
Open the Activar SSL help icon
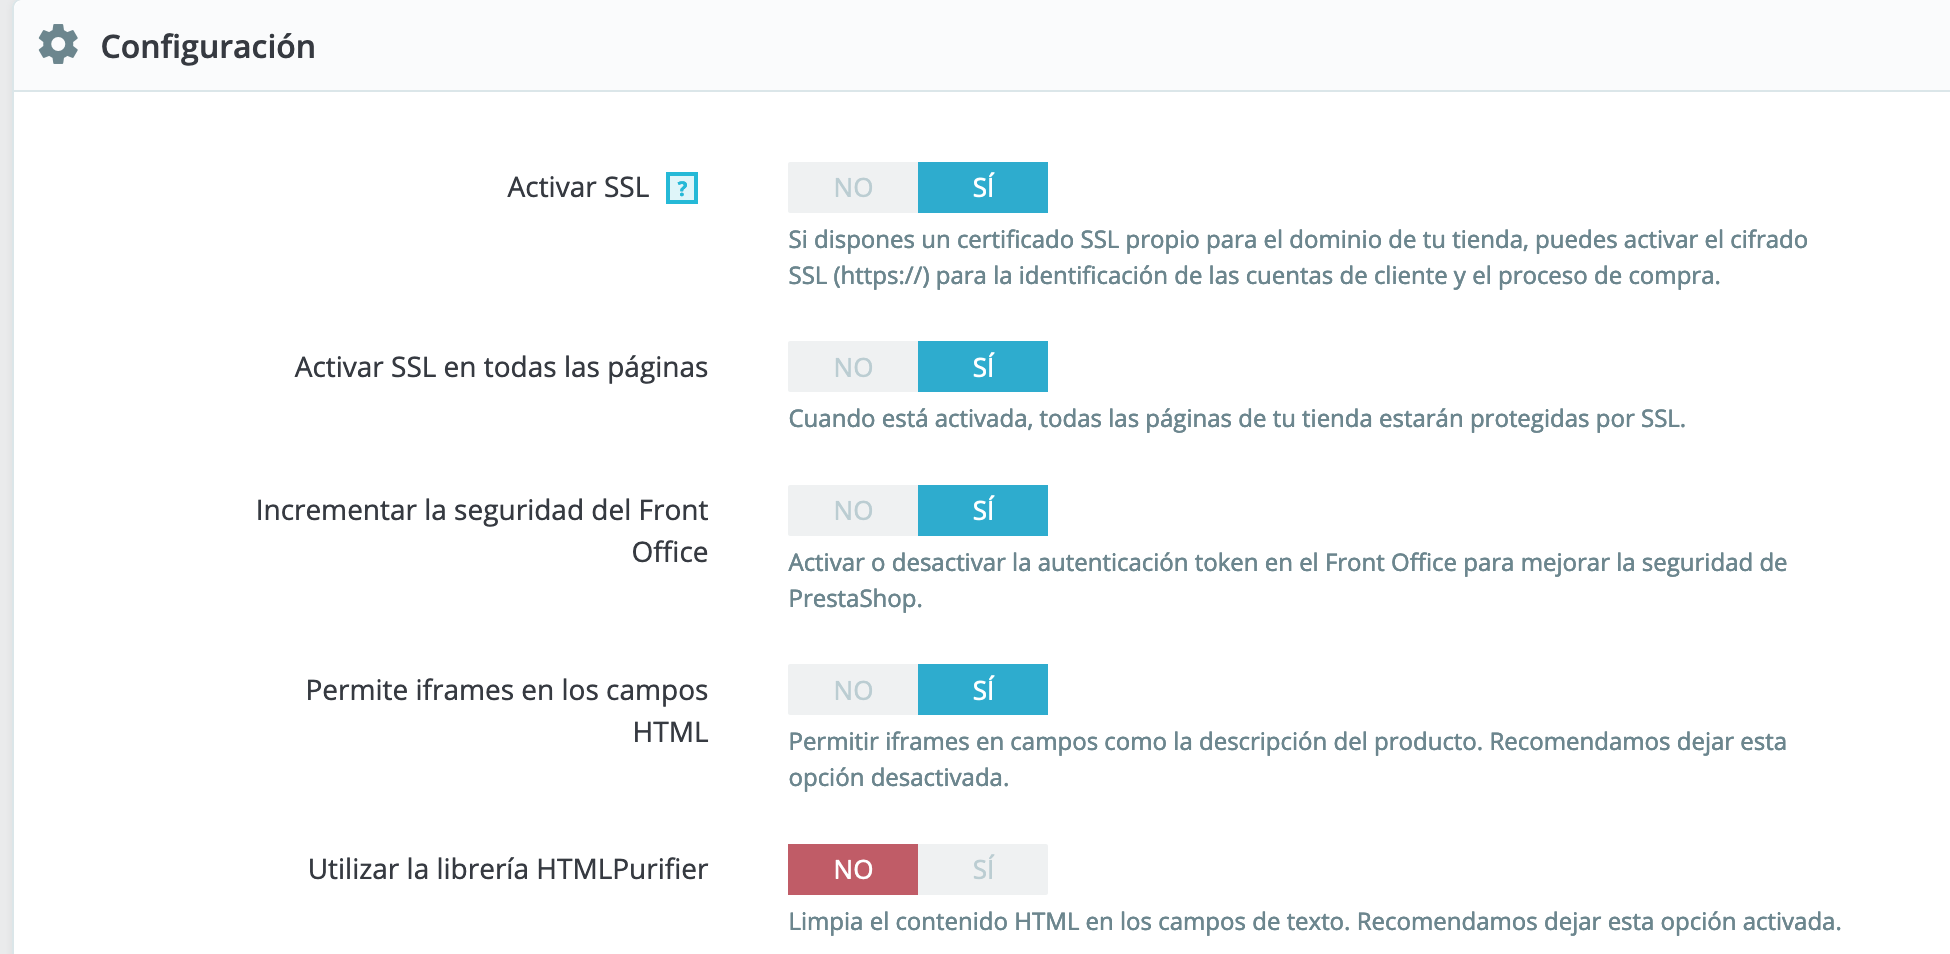(682, 188)
